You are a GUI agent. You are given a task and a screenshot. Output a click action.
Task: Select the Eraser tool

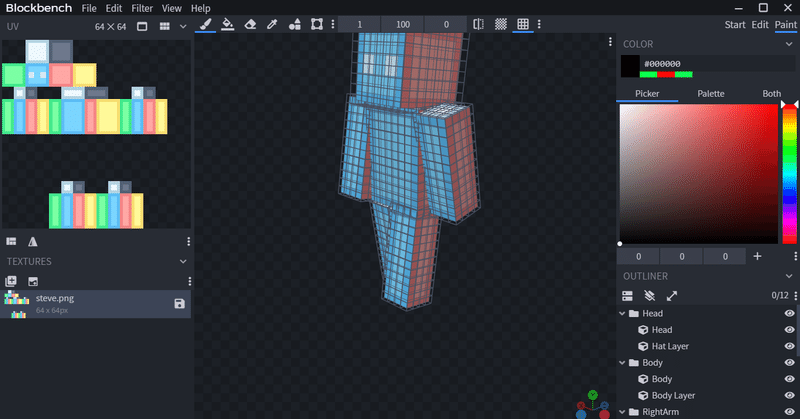tap(250, 24)
